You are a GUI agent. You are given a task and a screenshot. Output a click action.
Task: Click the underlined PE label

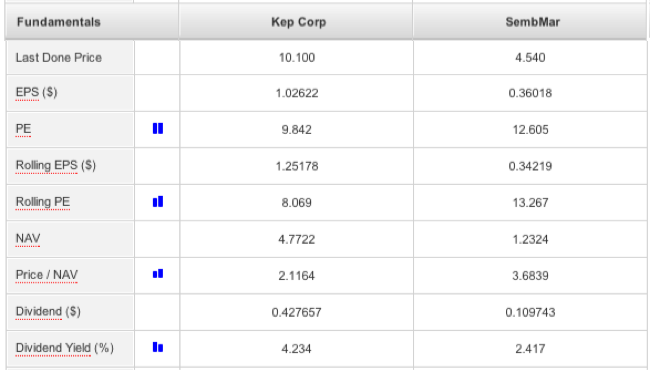23,129
